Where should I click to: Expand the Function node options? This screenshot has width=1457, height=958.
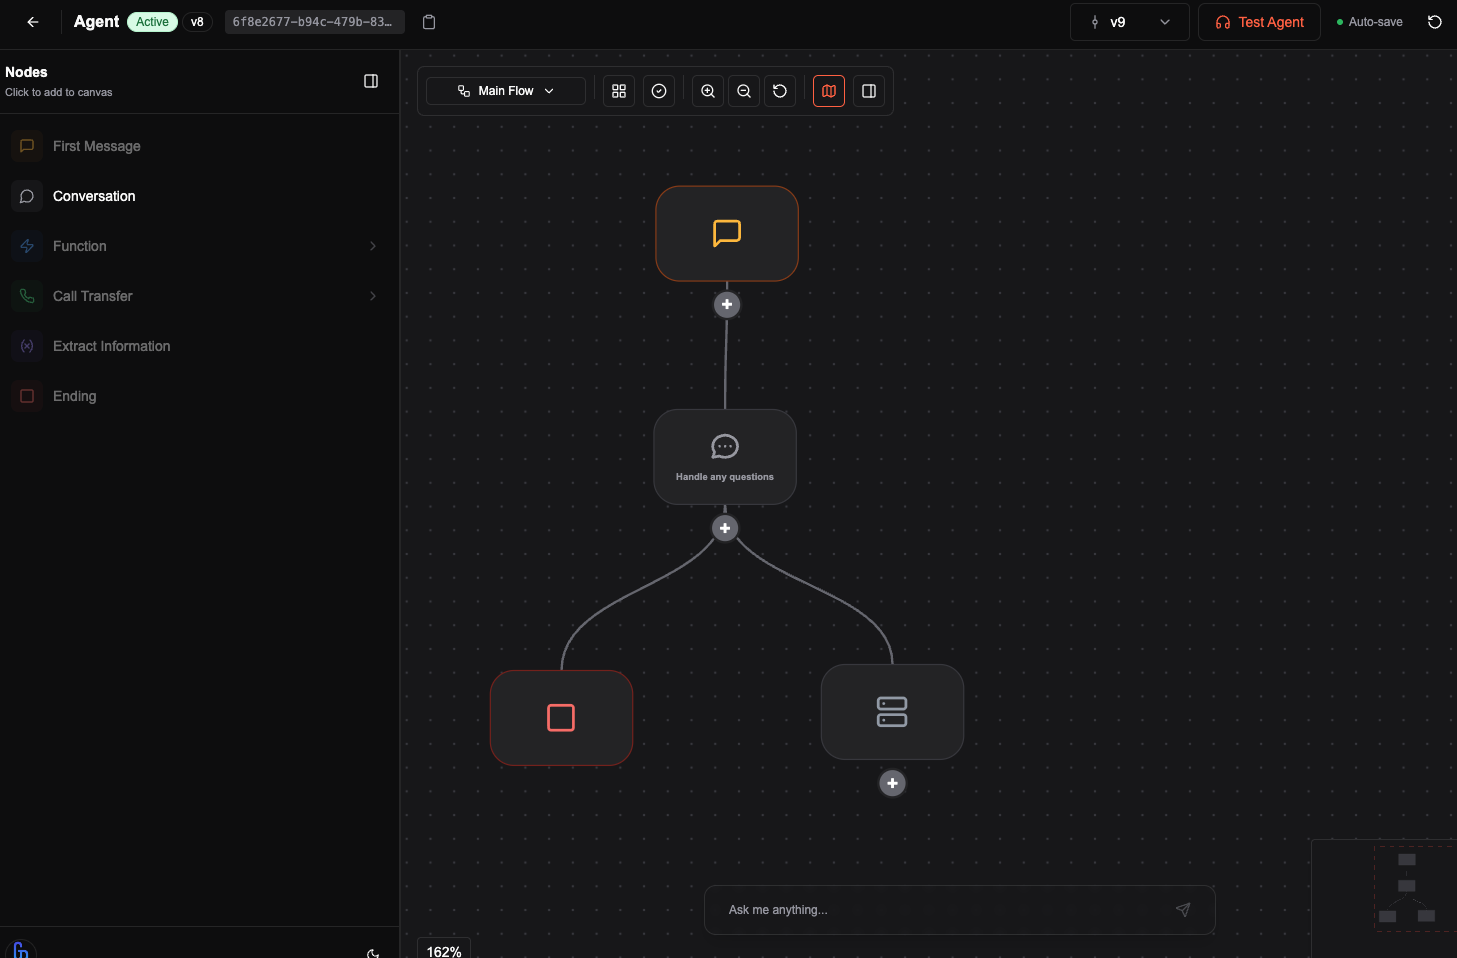click(372, 246)
